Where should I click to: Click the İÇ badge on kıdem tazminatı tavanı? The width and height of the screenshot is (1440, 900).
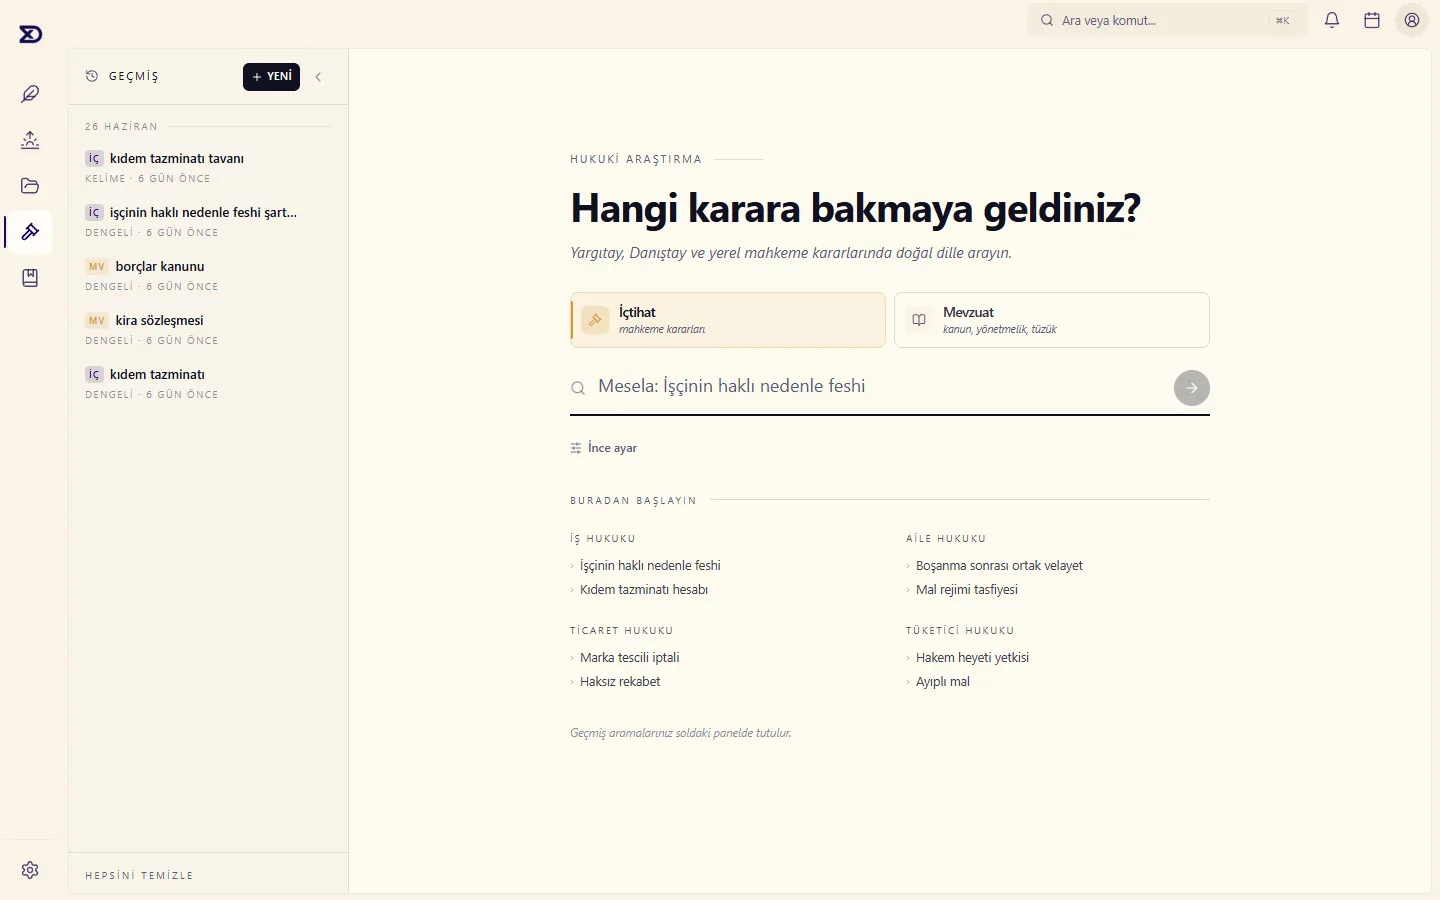(94, 159)
